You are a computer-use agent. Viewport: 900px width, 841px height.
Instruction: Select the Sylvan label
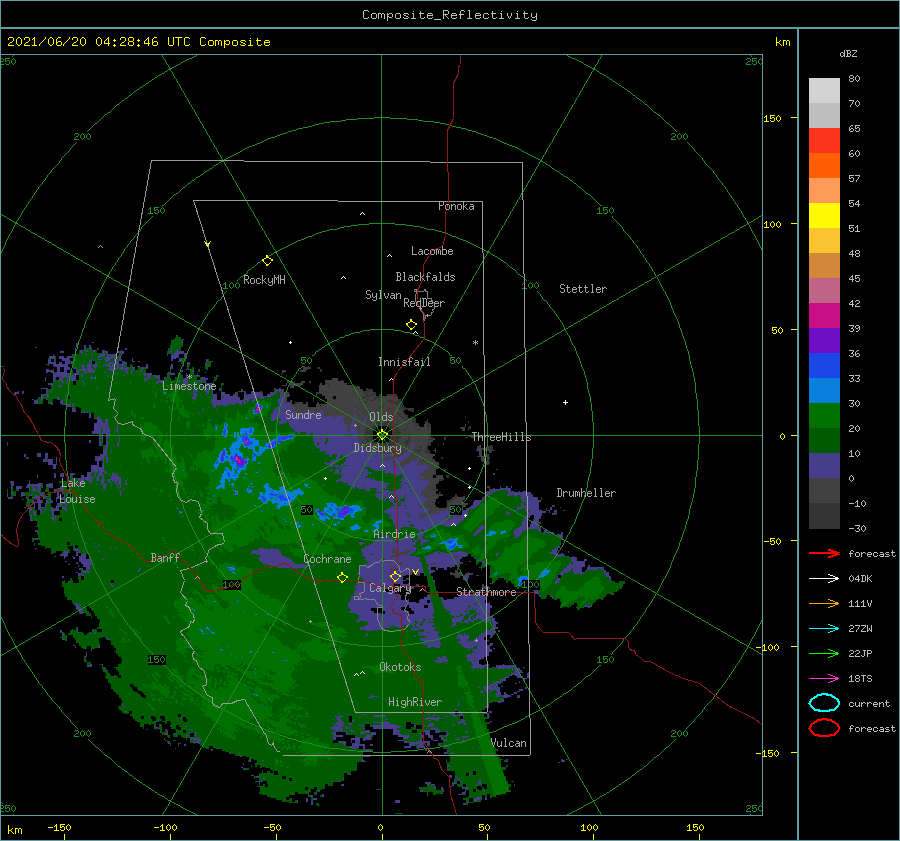(x=383, y=295)
